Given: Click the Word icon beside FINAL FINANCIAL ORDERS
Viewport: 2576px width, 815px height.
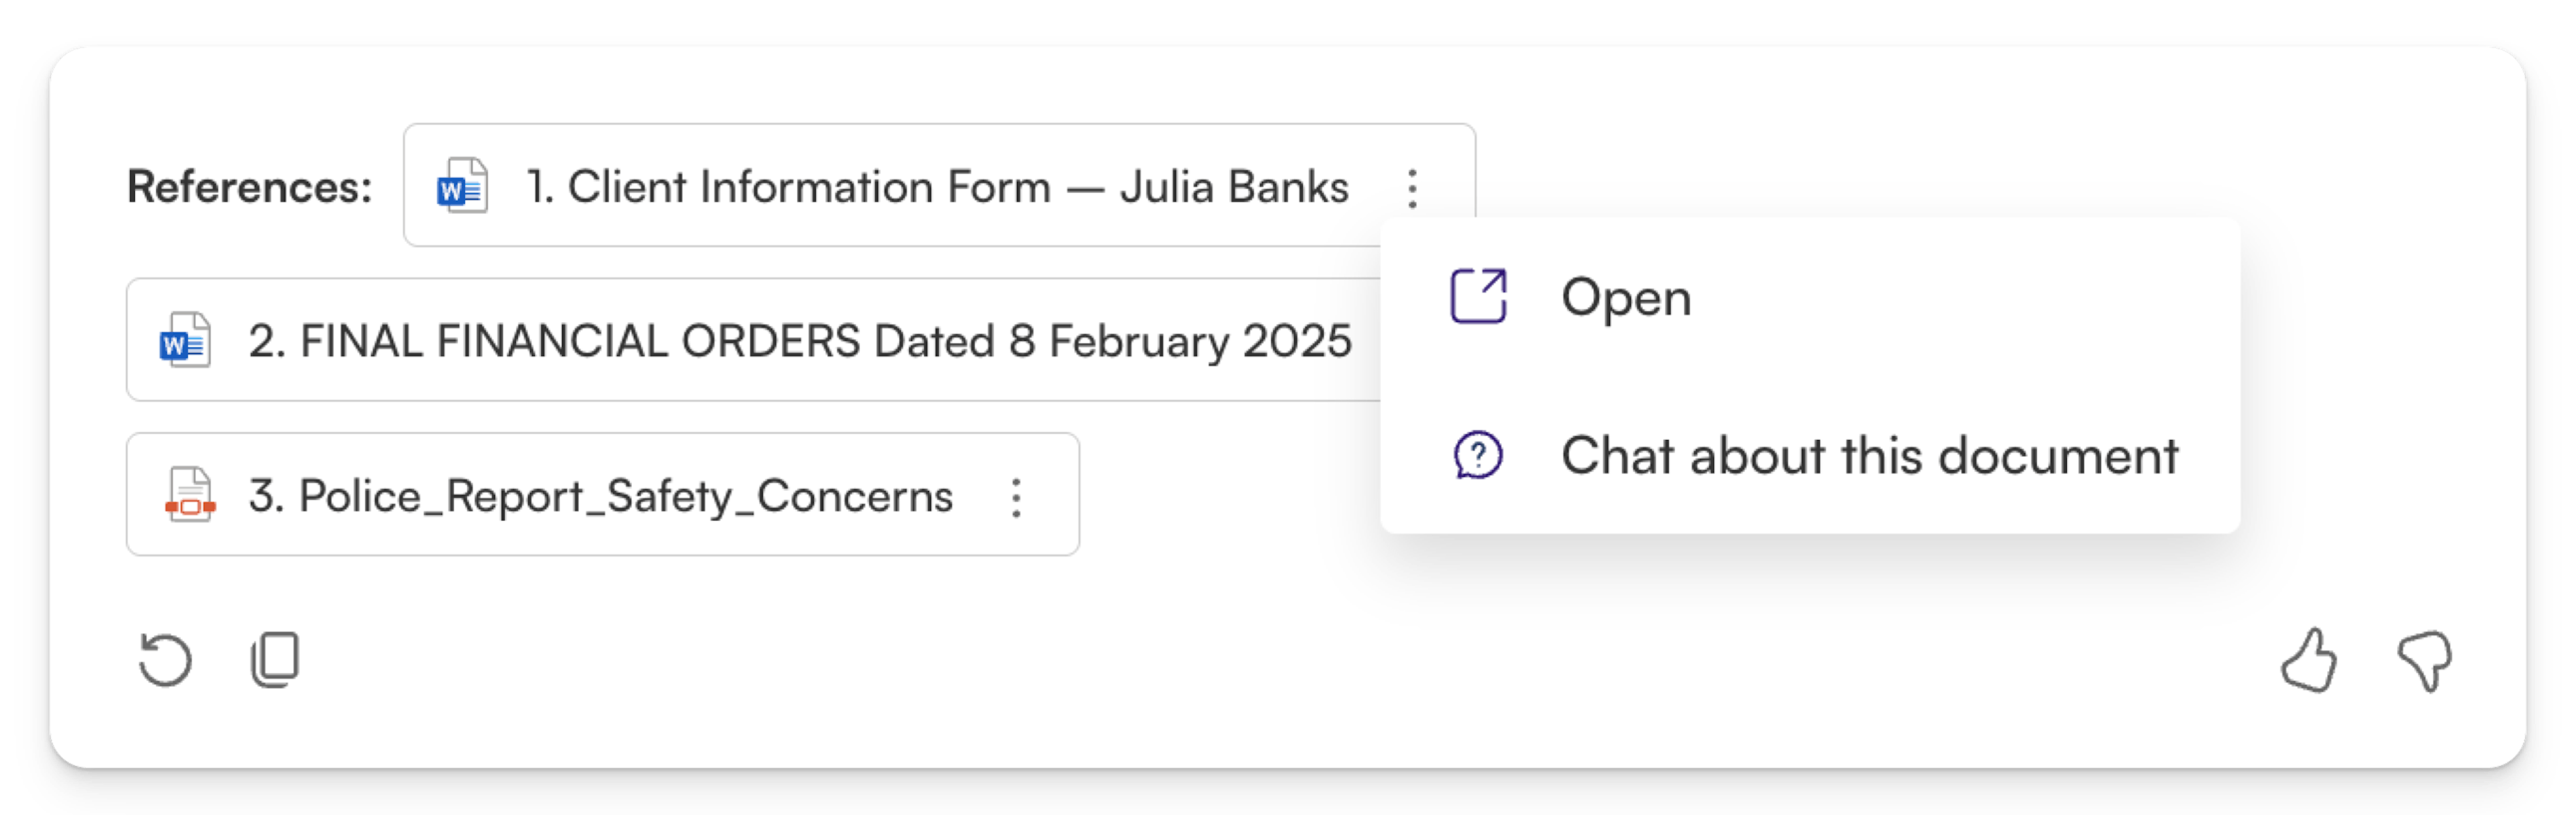Looking at the screenshot, I should click(185, 341).
